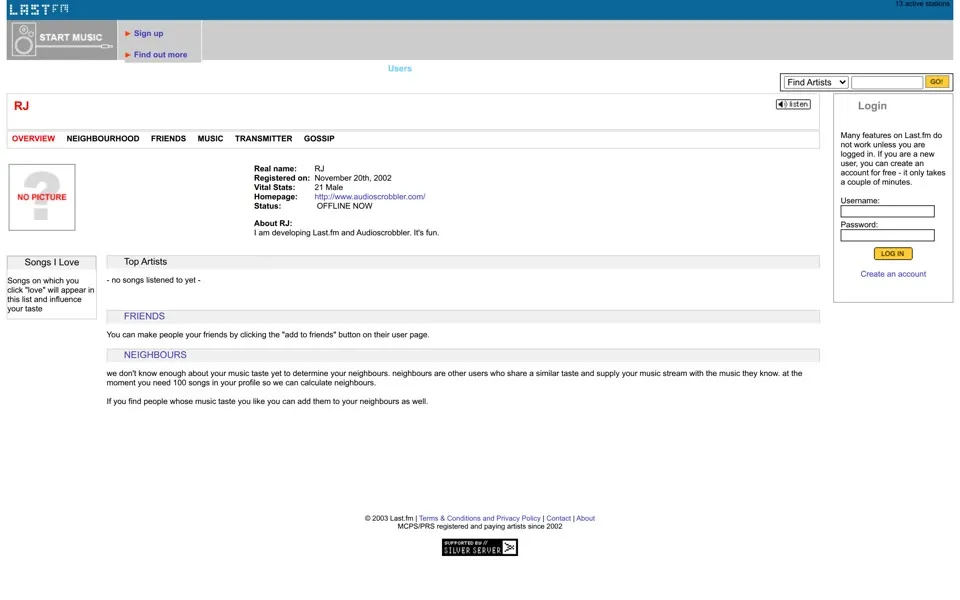The width and height of the screenshot is (960, 600).
Task: Open Terms & Conditions and Privacy Policy
Action: [x=479, y=518]
